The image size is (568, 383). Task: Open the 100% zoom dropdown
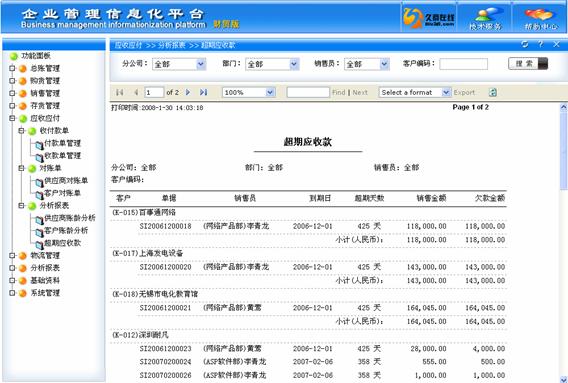click(x=270, y=92)
